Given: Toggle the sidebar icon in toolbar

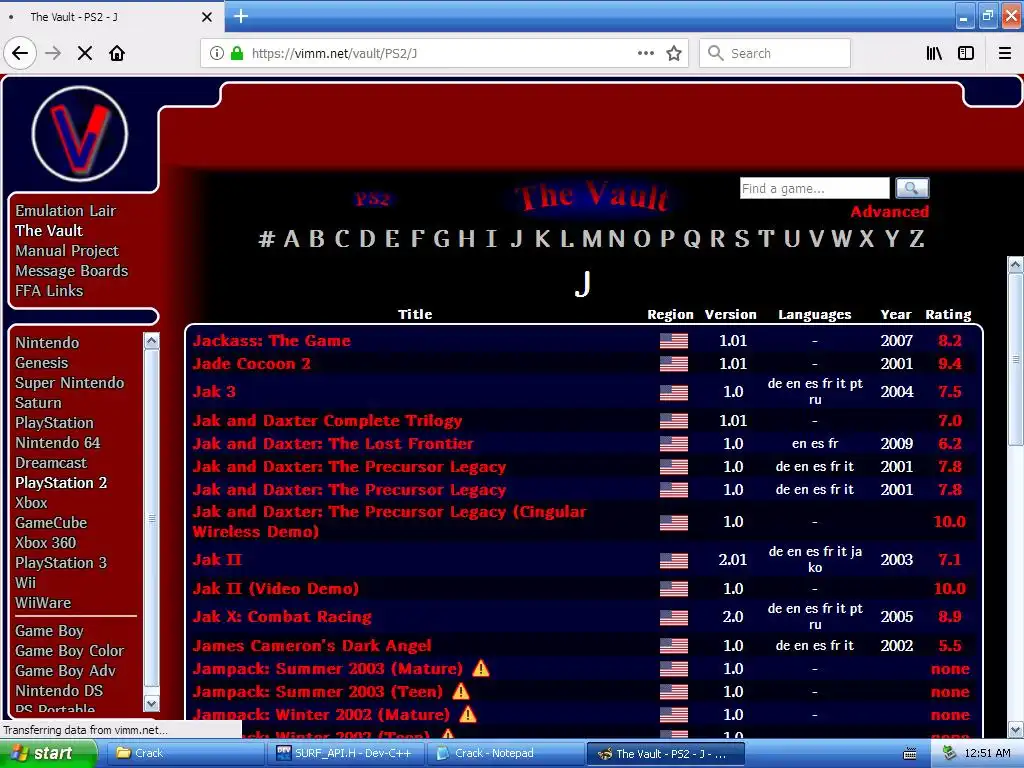Looking at the screenshot, I should 966,53.
